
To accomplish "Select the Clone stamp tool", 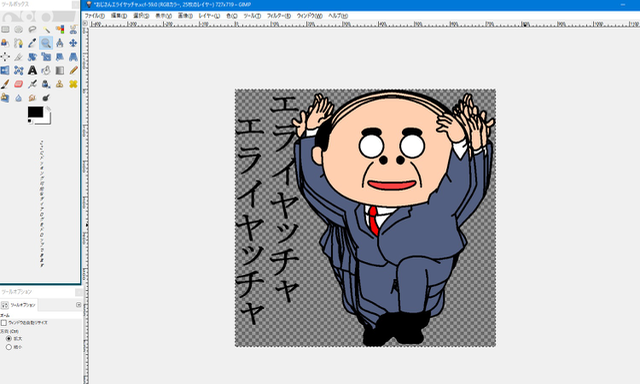I will tap(60, 84).
